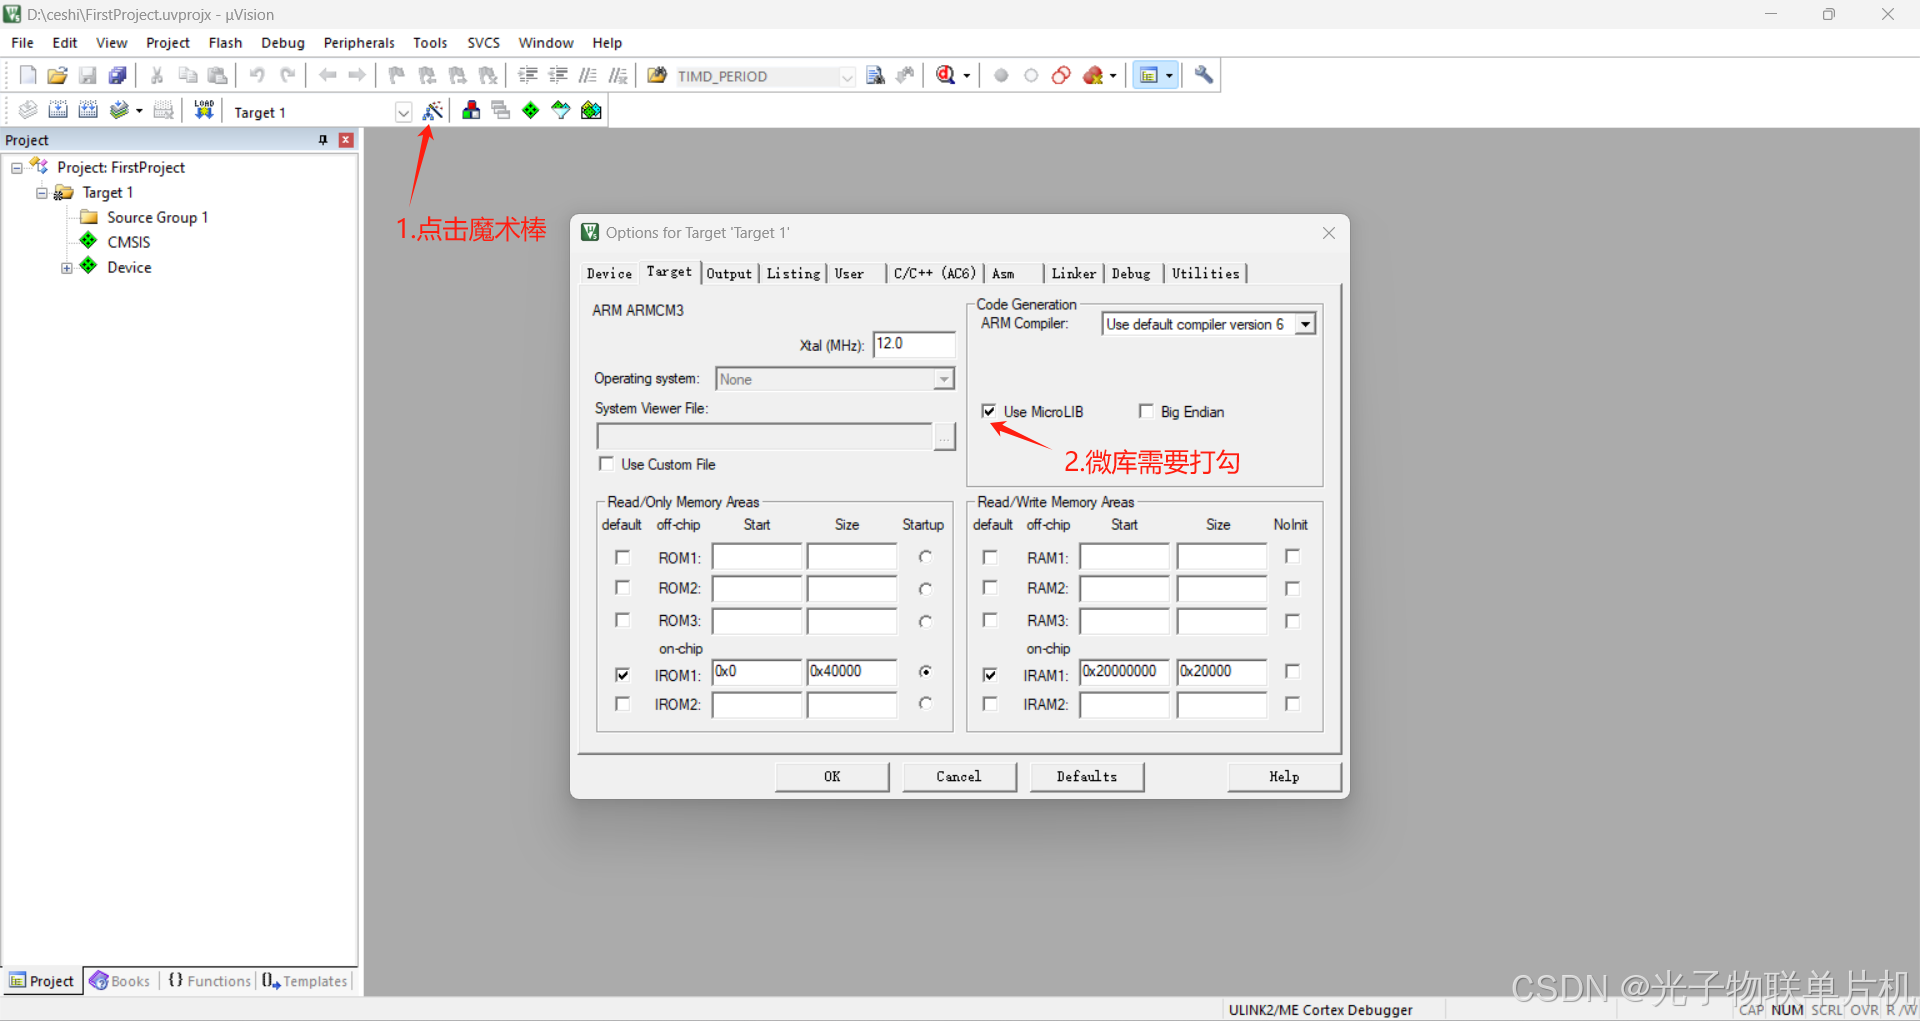Click the Save All icon
Viewport: 1920px width, 1021px height.
tap(118, 75)
